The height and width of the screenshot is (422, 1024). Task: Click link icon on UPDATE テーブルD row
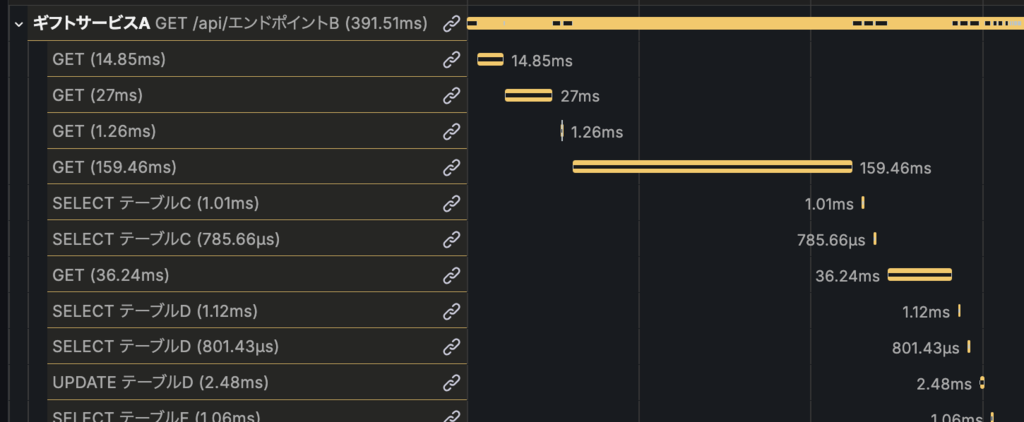(452, 382)
